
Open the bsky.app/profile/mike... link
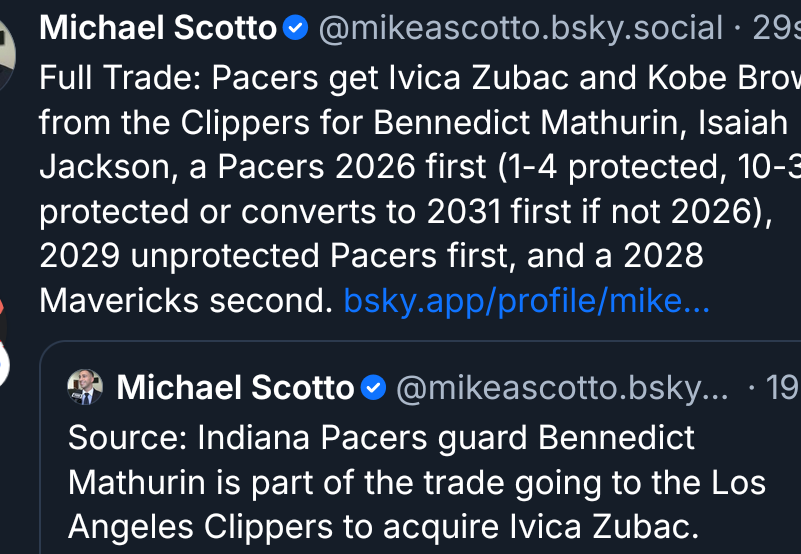tap(526, 300)
